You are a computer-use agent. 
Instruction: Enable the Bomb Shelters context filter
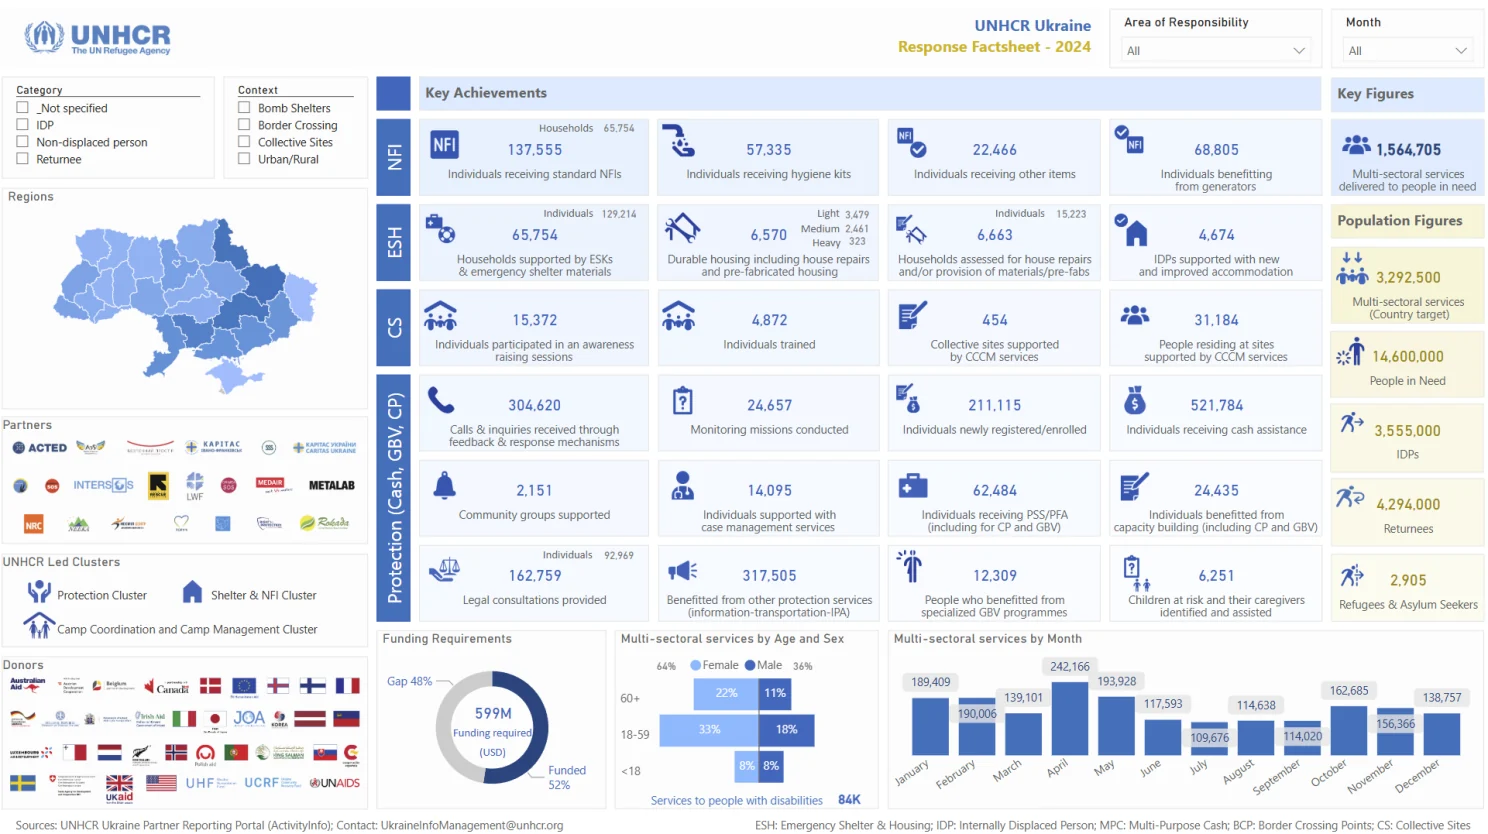point(244,107)
